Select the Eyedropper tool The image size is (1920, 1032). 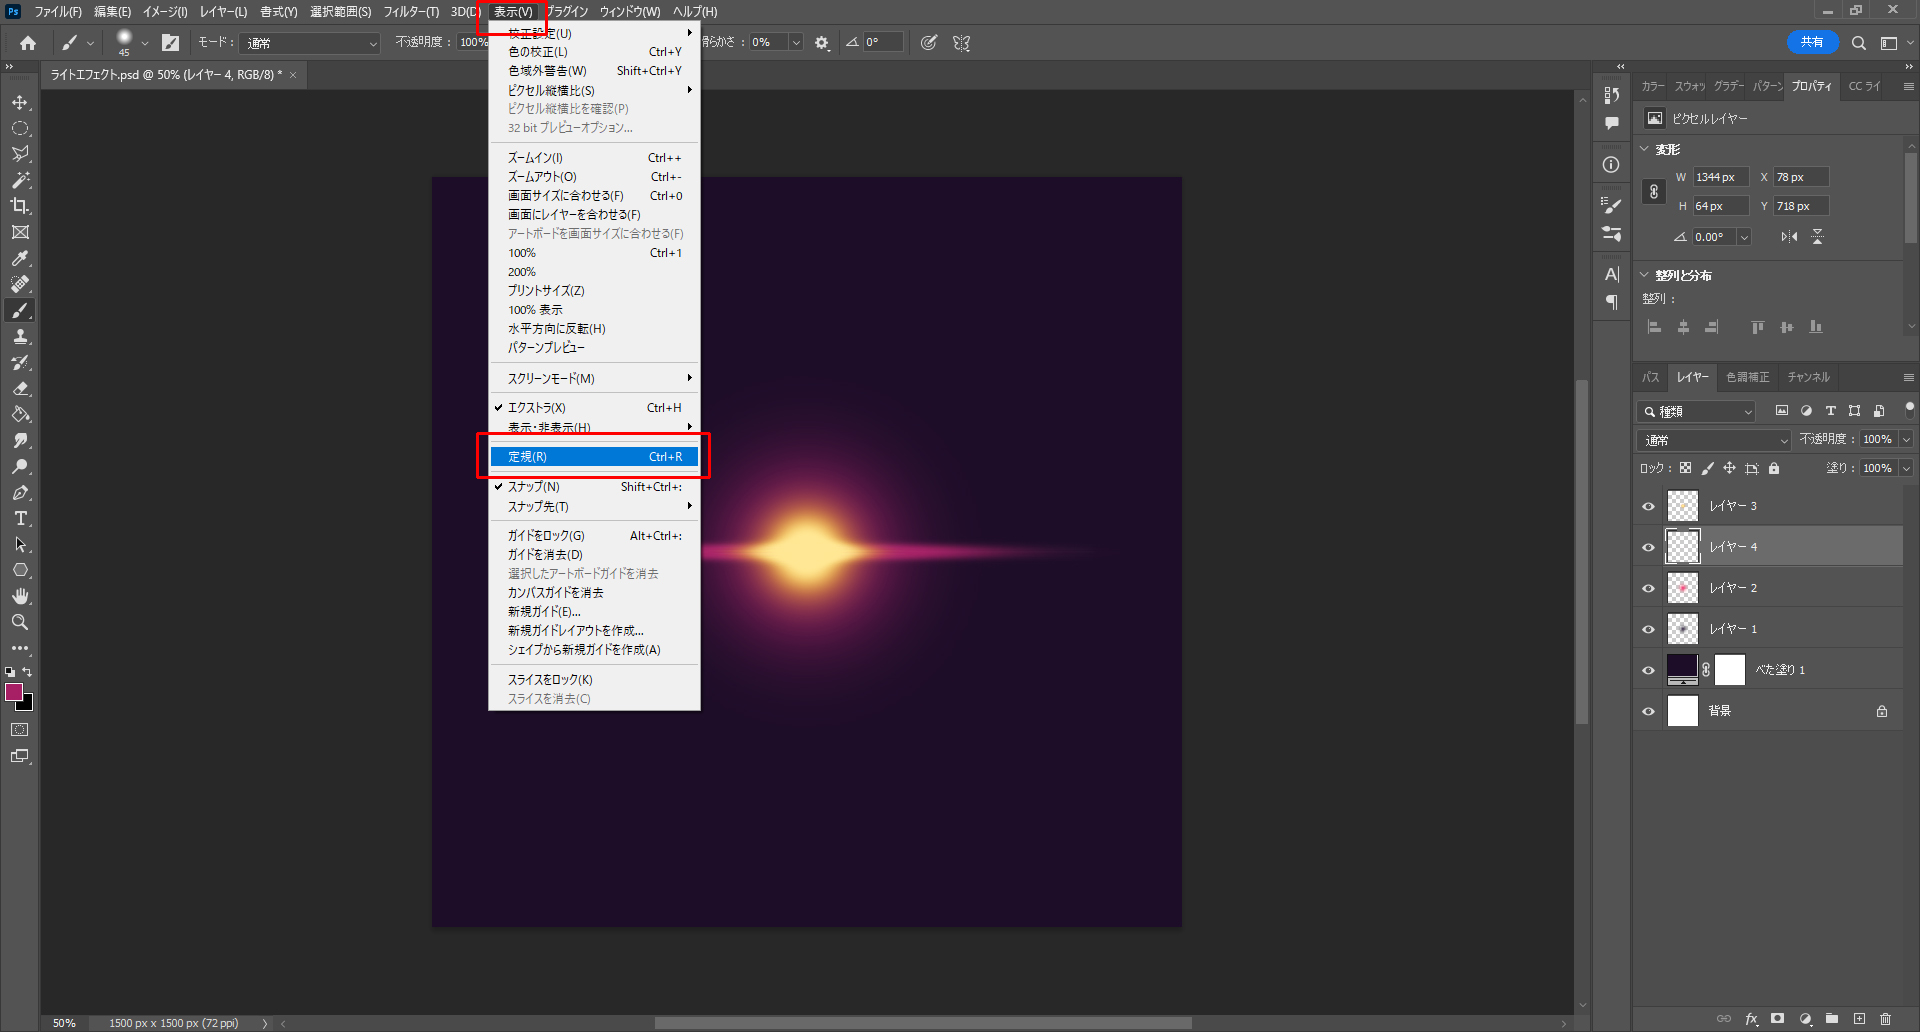(20, 258)
